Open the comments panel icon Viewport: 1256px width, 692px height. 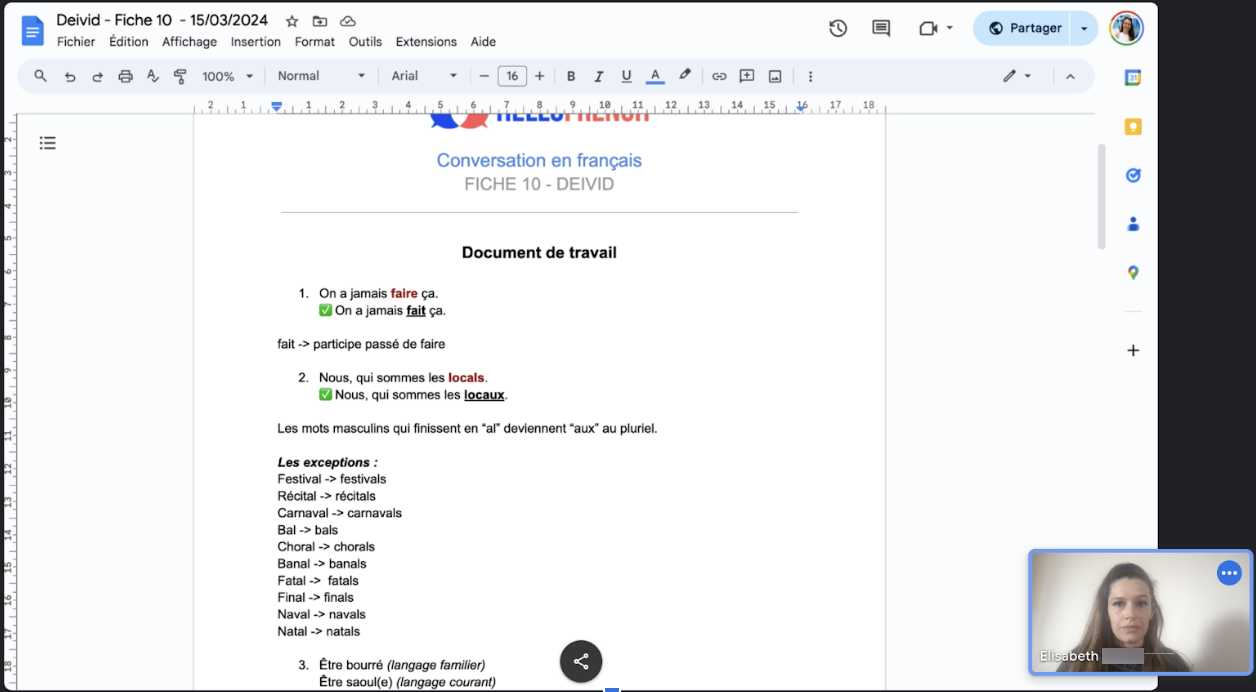click(881, 28)
